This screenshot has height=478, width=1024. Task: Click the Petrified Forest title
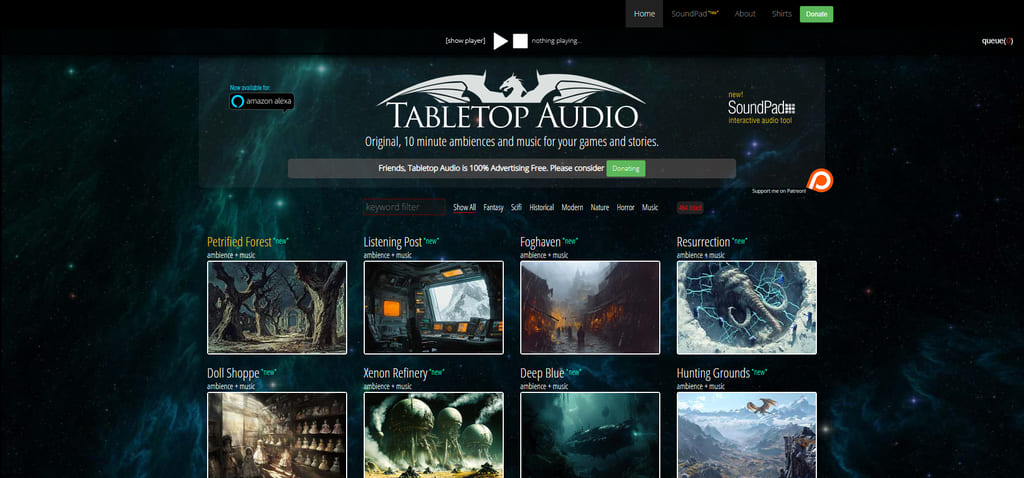point(239,242)
